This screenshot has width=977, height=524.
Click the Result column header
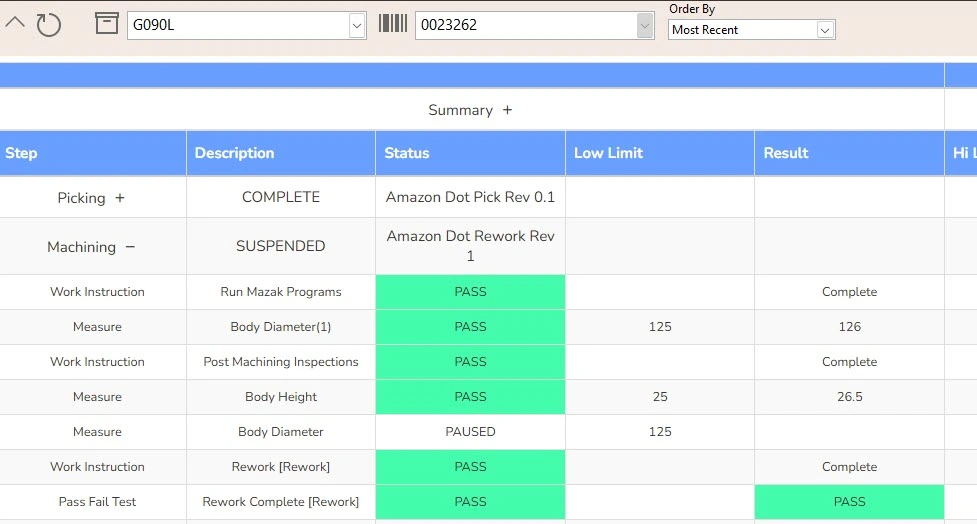click(x=786, y=153)
